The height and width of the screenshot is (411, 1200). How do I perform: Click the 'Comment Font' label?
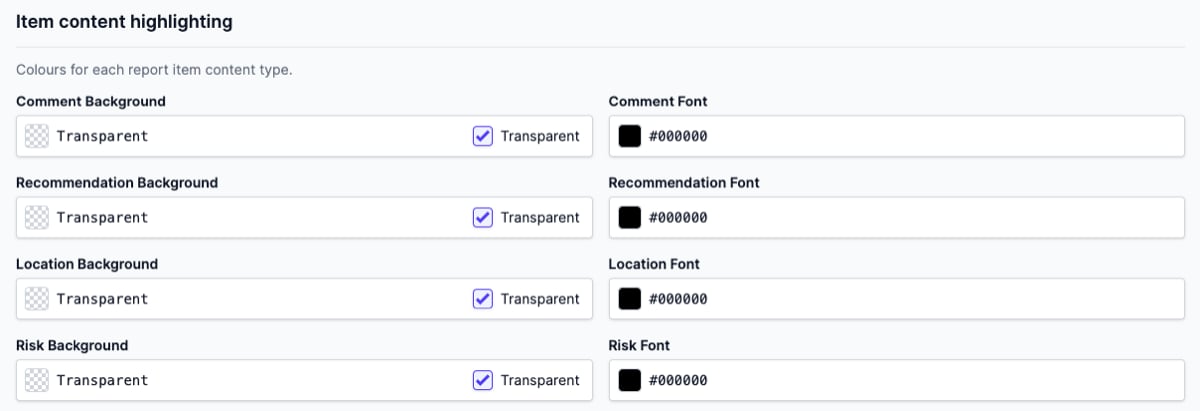[x=658, y=101]
